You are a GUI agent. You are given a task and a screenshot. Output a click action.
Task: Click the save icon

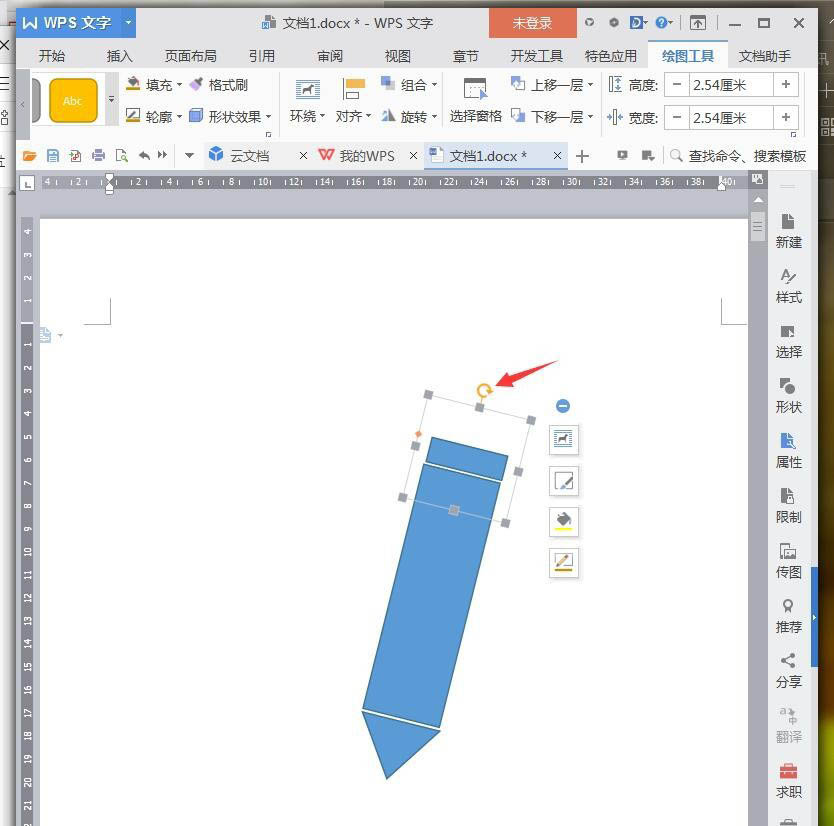point(52,156)
